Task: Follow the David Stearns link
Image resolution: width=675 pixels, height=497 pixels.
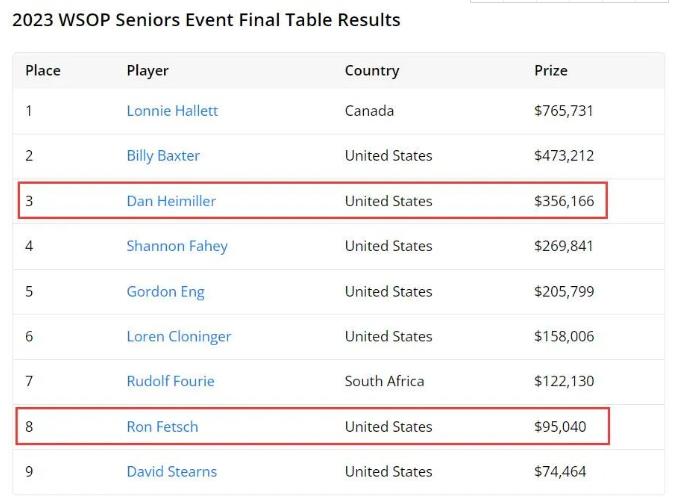Action: 171,472
